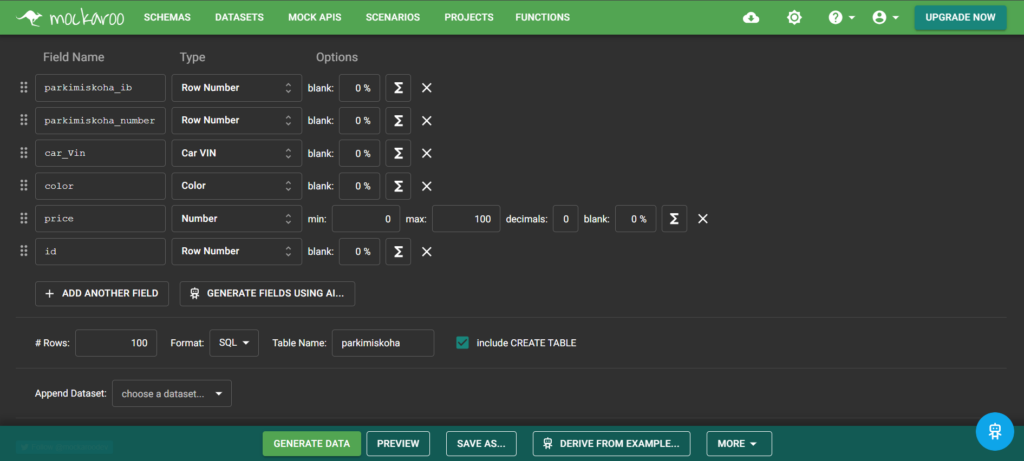Click the UPGRADE NOW button
This screenshot has width=1024, height=461.
960,18
